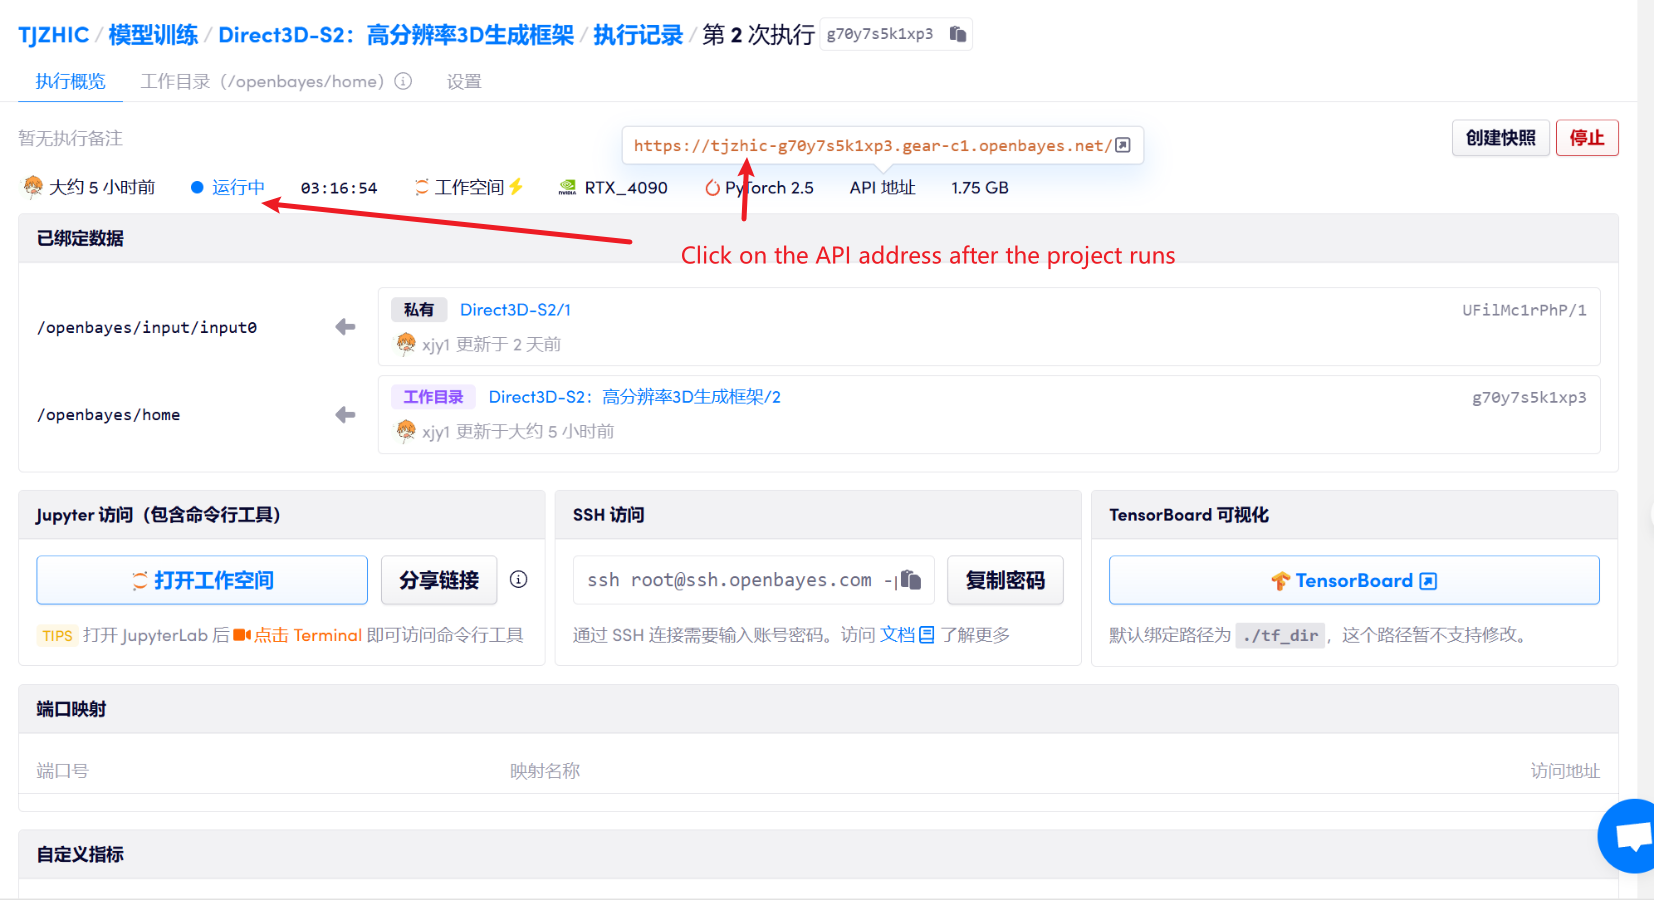Copy the SSH command with clipboard icon

[x=910, y=580]
